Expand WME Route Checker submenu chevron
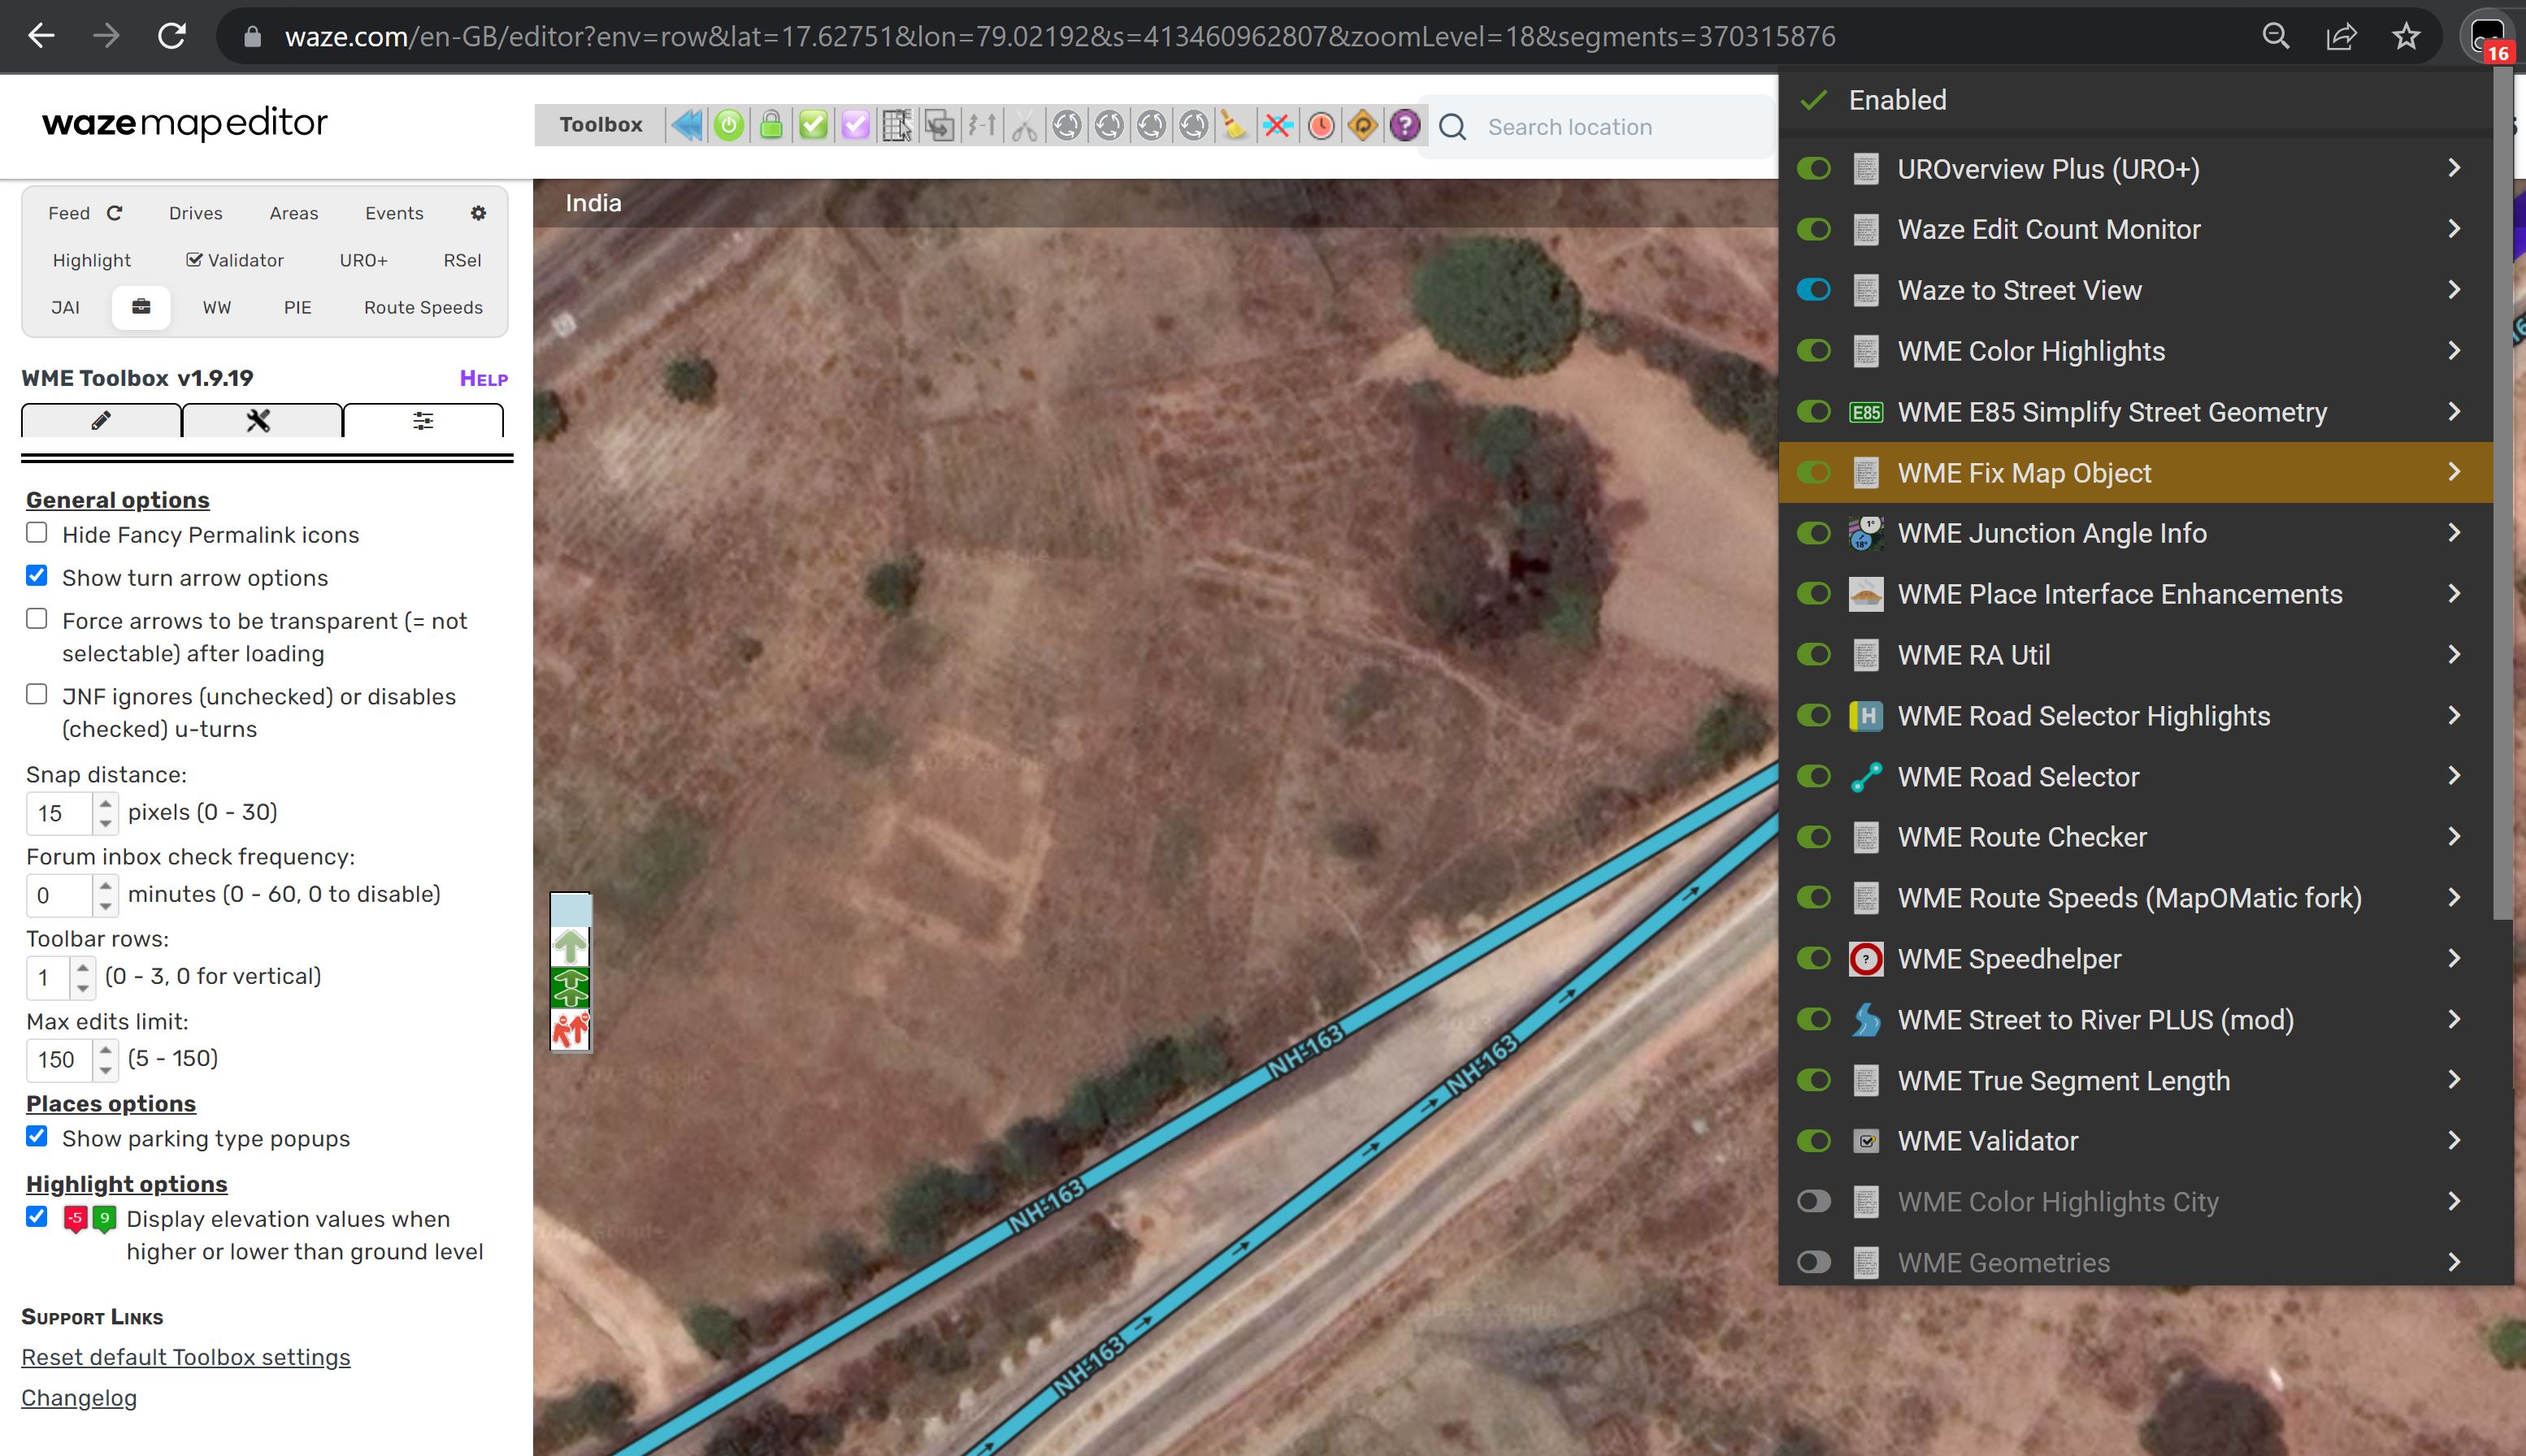This screenshot has width=2526, height=1456. click(x=2454, y=837)
